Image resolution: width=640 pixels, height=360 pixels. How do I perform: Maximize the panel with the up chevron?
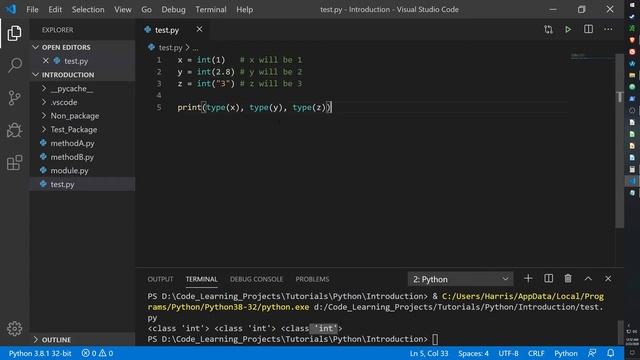588,278
